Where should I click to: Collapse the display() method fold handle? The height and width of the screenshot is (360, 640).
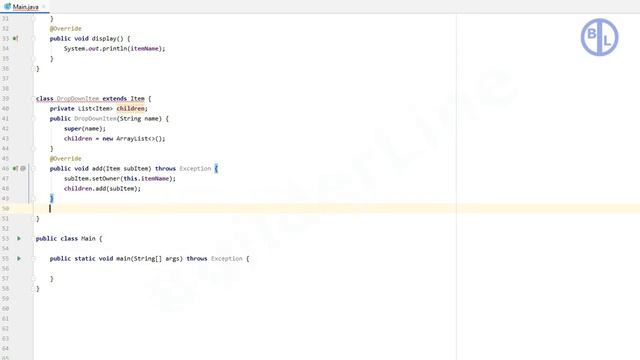pyautogui.click(x=34, y=38)
